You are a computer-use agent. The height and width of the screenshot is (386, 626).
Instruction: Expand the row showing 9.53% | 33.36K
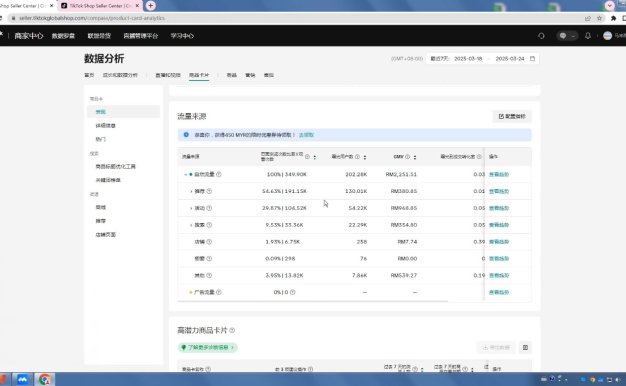coord(191,225)
